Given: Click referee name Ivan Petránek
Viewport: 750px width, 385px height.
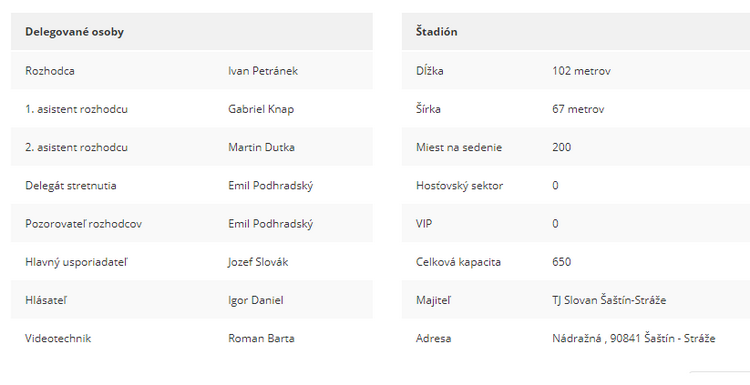Looking at the screenshot, I should 263,71.
